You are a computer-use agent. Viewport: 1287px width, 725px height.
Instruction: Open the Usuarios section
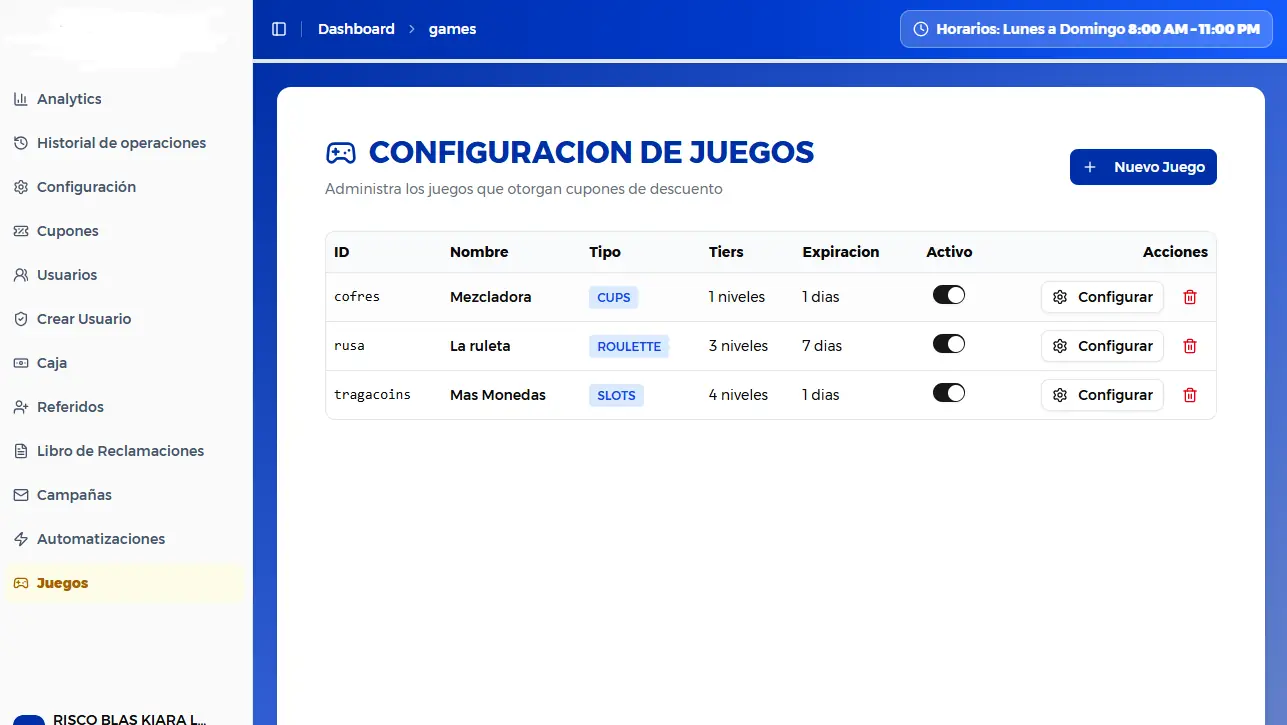(125, 275)
